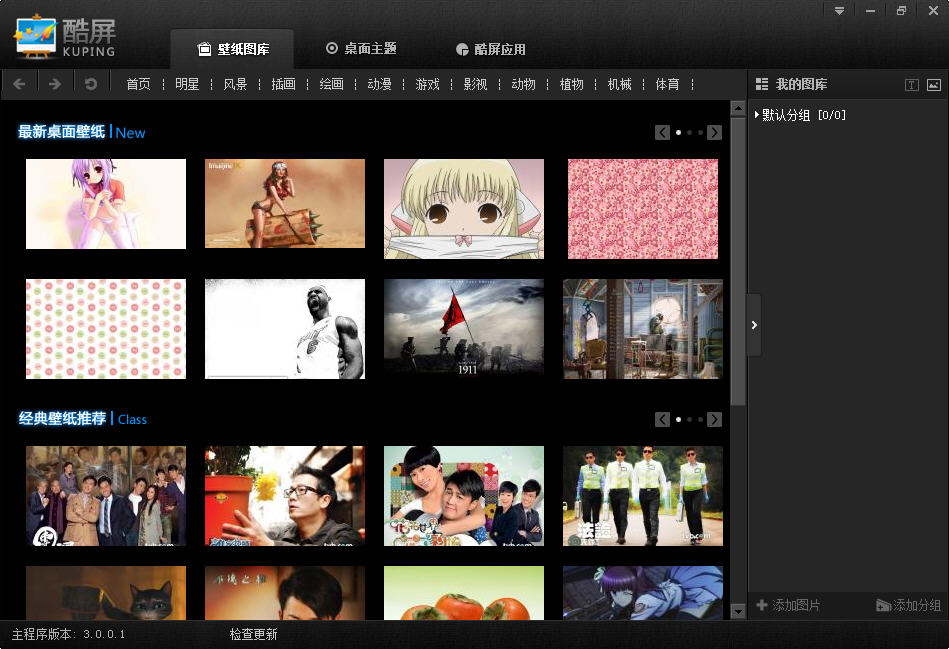Open the menu arrow in the title bar
The image size is (949, 649).
(x=839, y=11)
